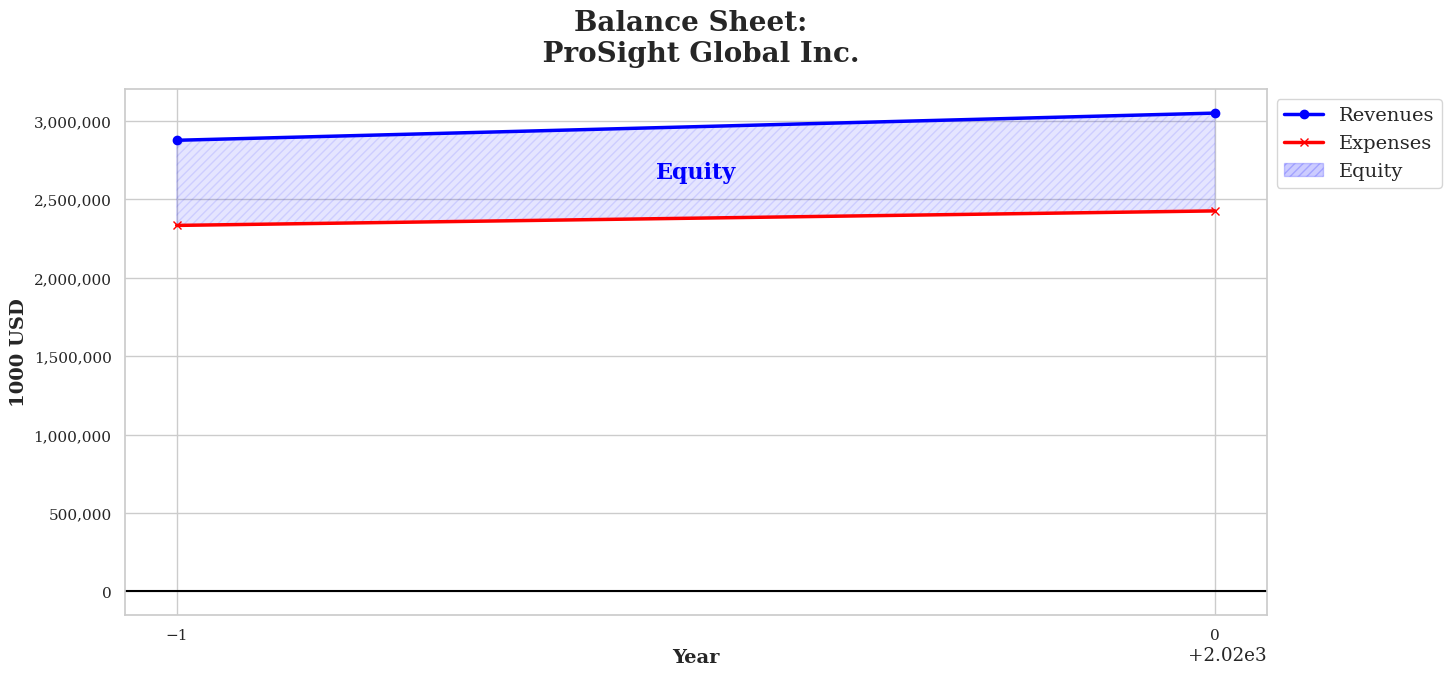Click the right red Expenses x marker
This screenshot has height=676, width=1452.
[x=1215, y=211]
